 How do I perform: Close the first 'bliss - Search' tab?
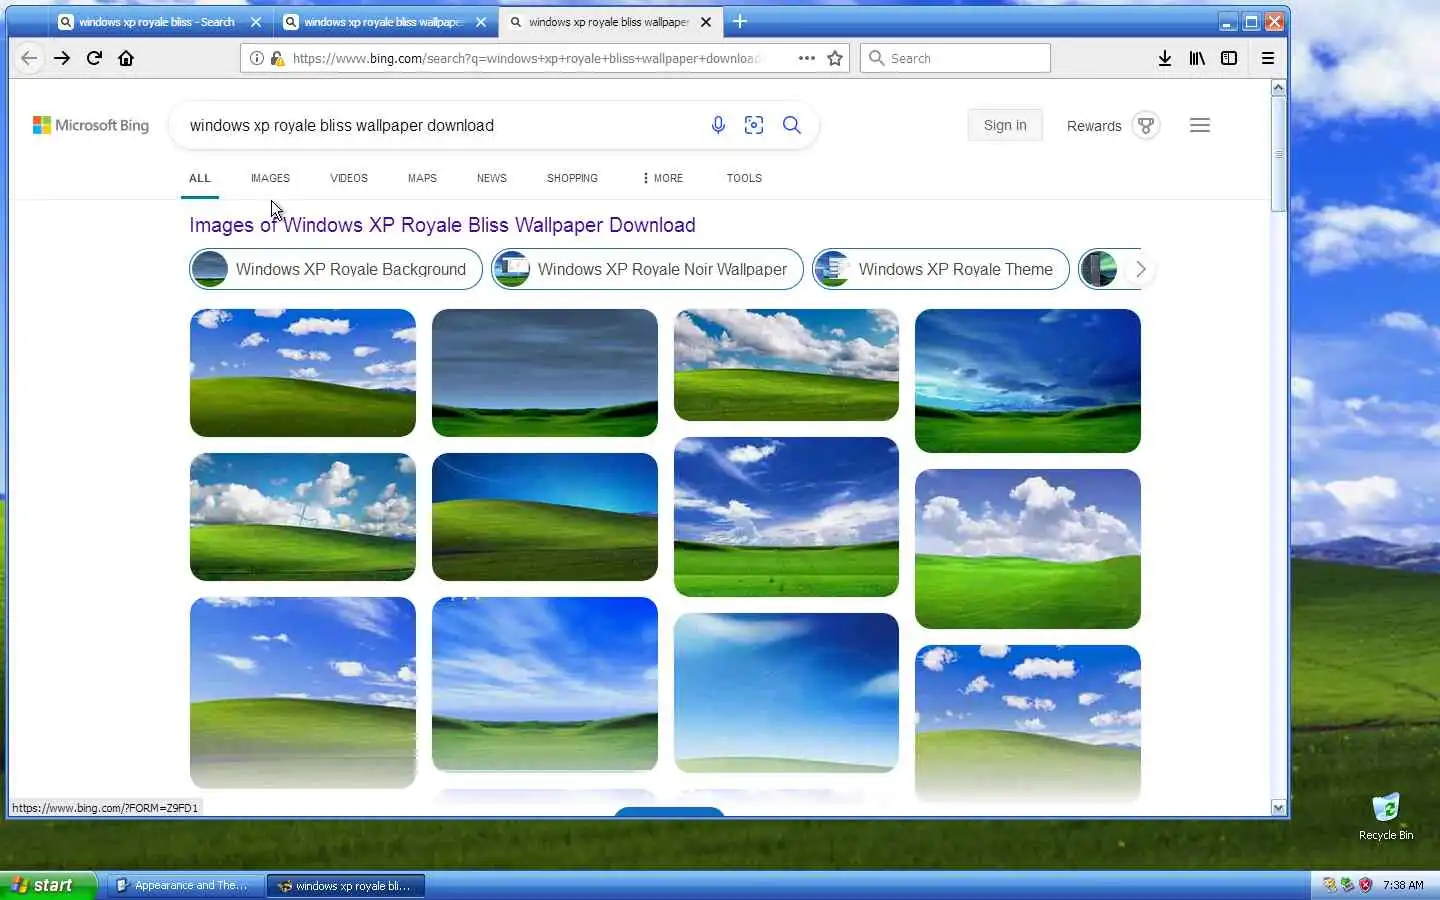point(256,22)
